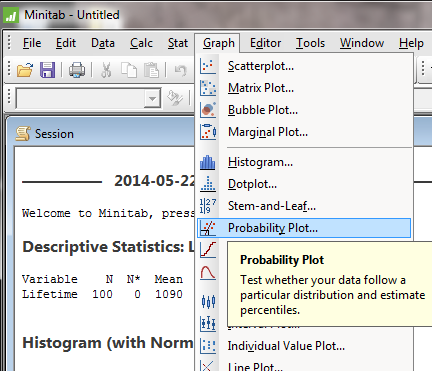Viewport: 432px width, 371px height.
Task: Choose Individual Value Plot... menu entry
Action: (304, 346)
